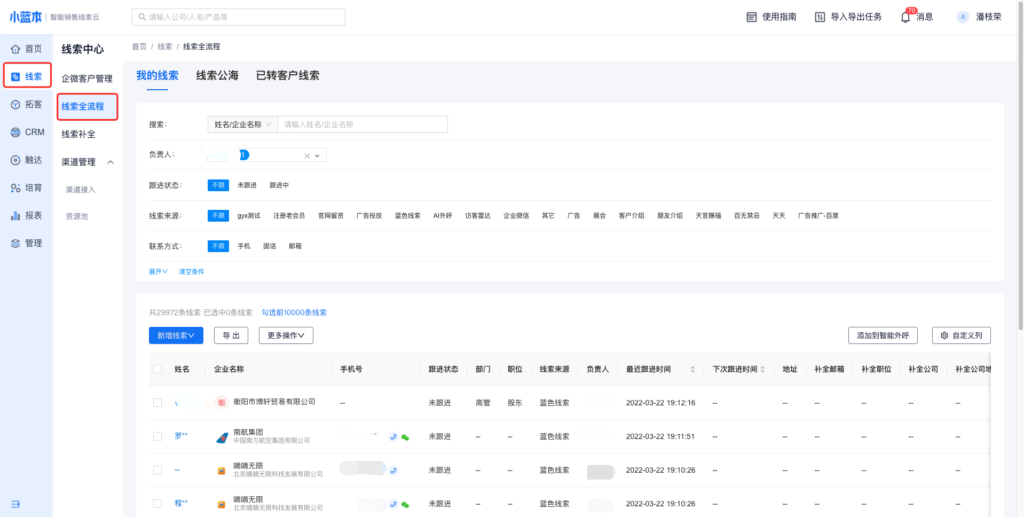Expand the 更多操作 dropdown

point(286,336)
